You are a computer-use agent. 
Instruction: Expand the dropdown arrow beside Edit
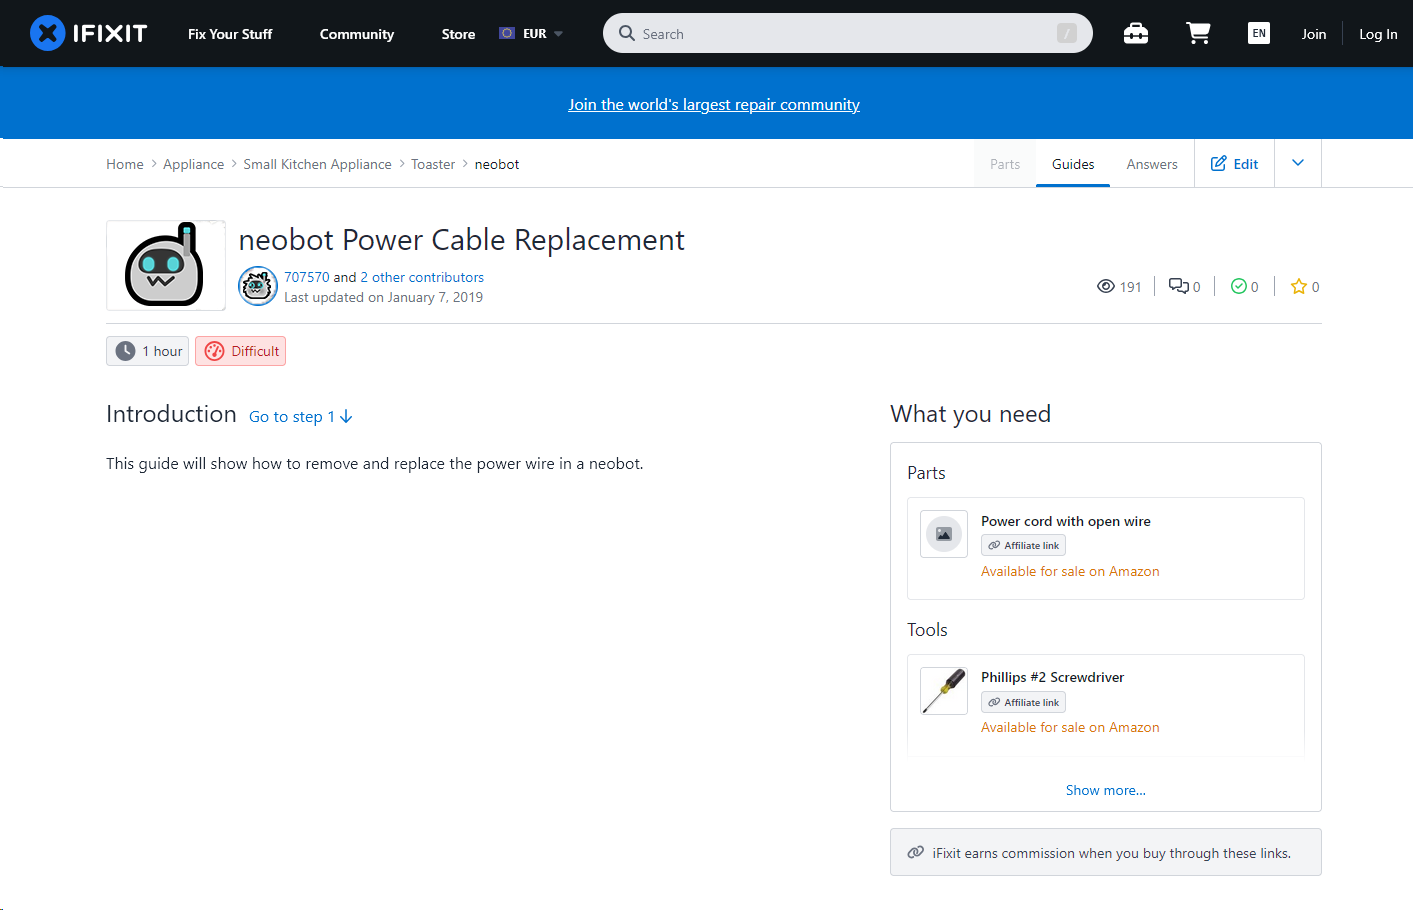click(x=1298, y=163)
